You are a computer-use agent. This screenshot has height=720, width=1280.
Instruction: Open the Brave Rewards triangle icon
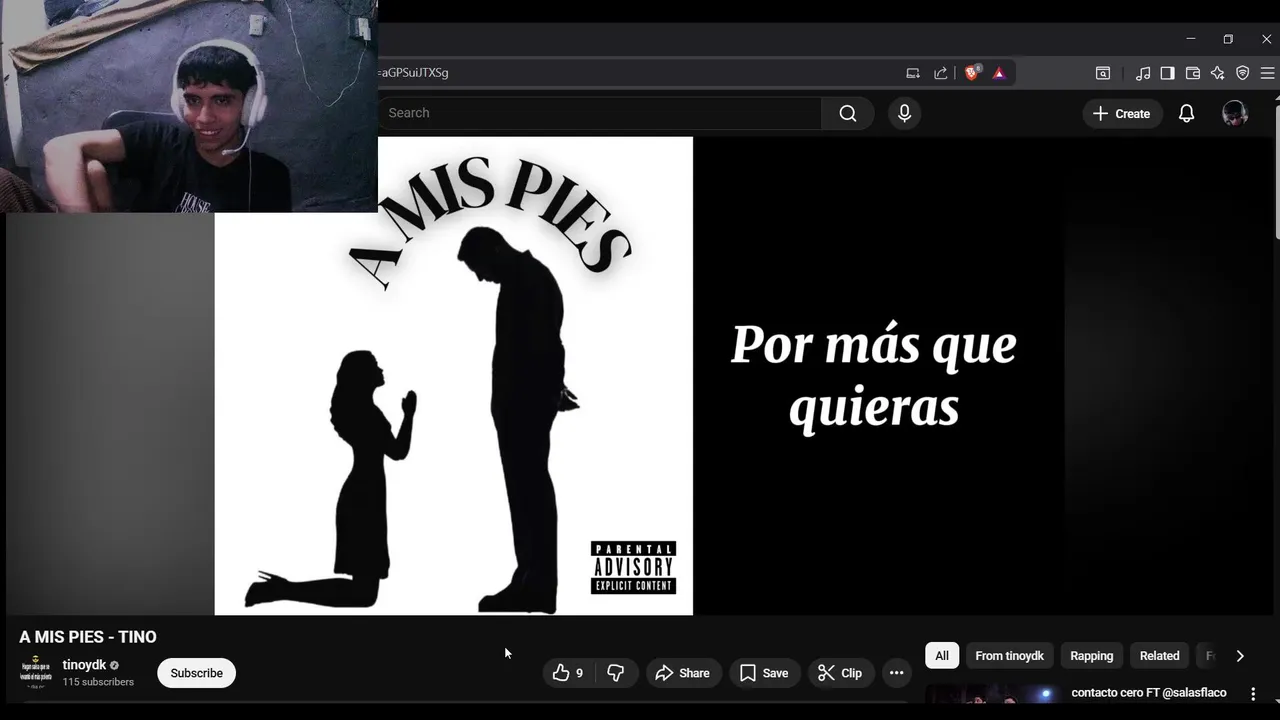(x=999, y=73)
